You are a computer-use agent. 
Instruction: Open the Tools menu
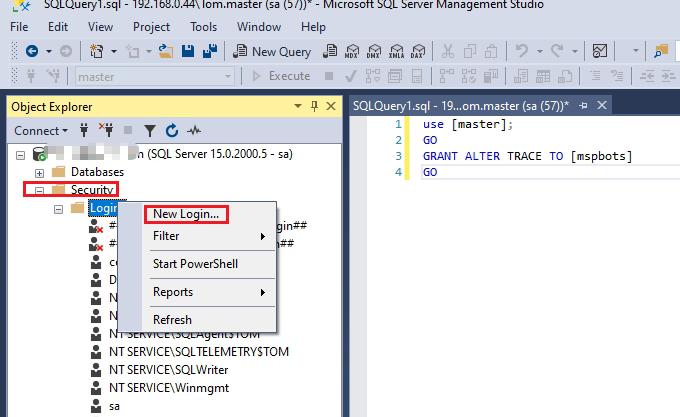[x=203, y=27]
